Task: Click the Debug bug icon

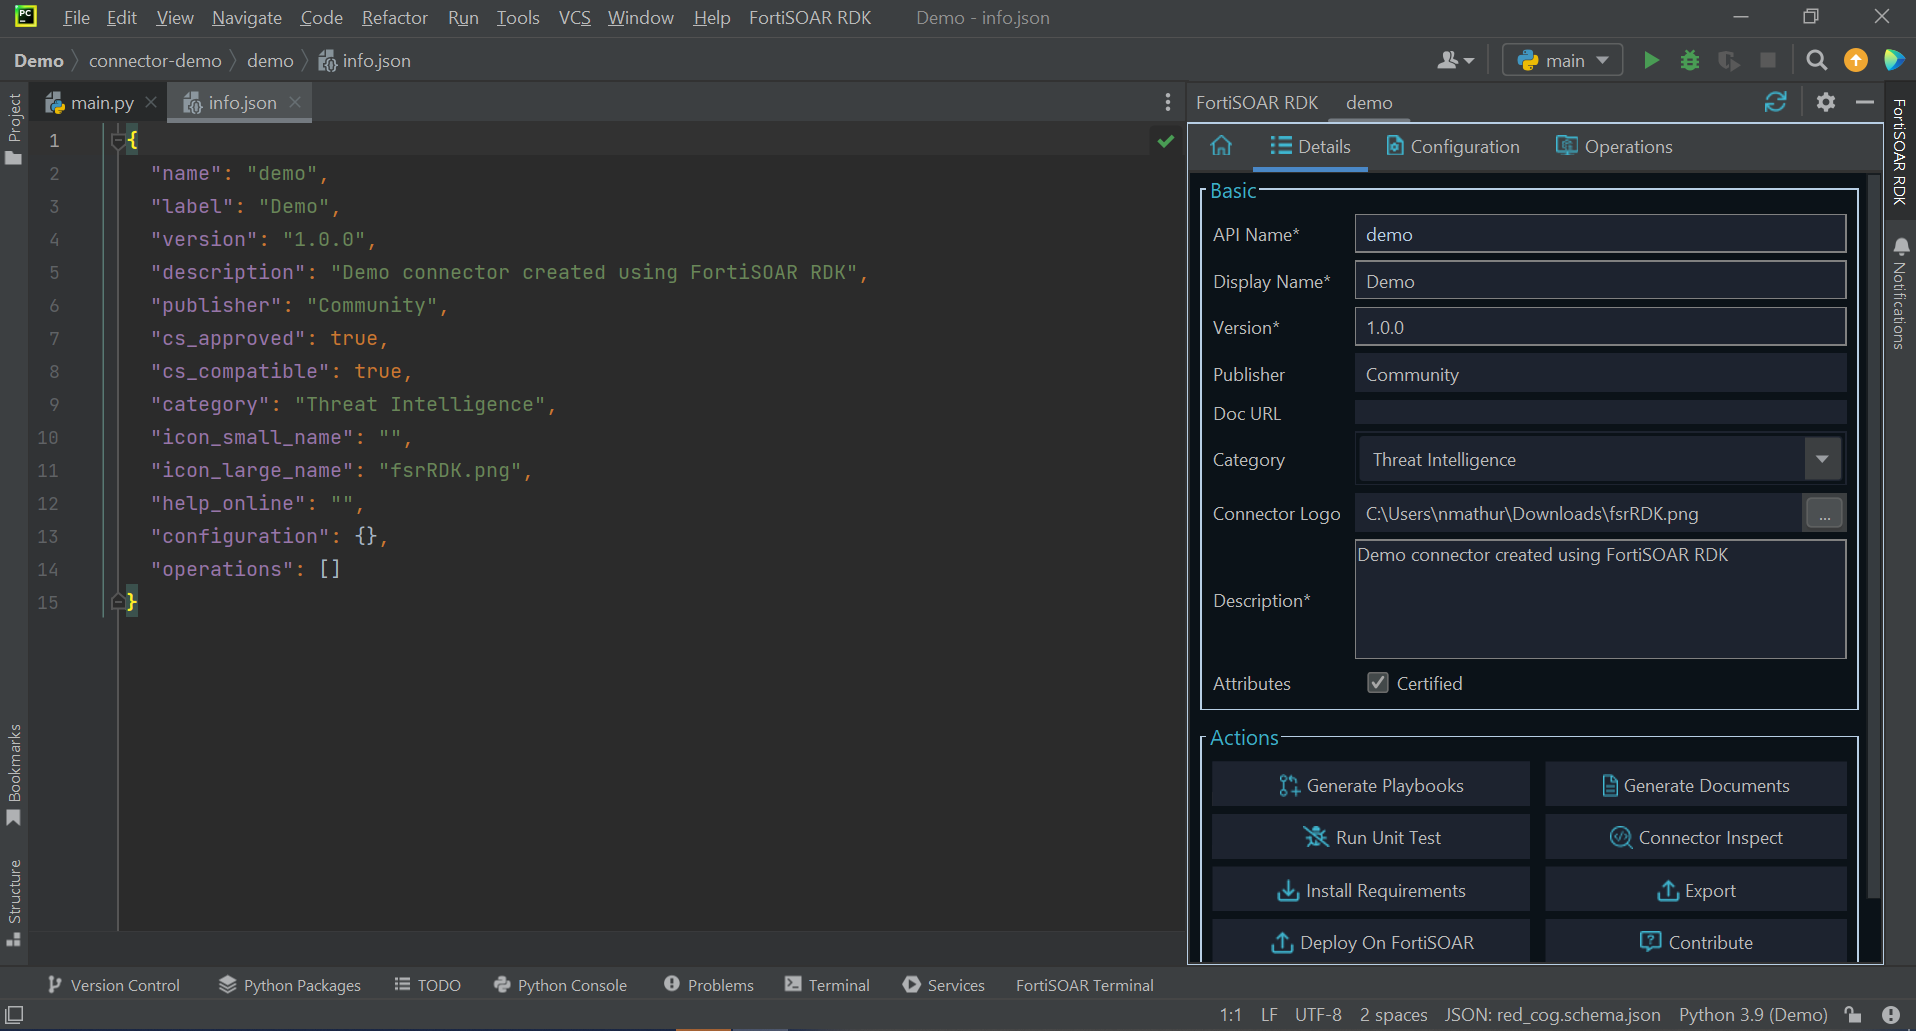Action: [x=1690, y=61]
